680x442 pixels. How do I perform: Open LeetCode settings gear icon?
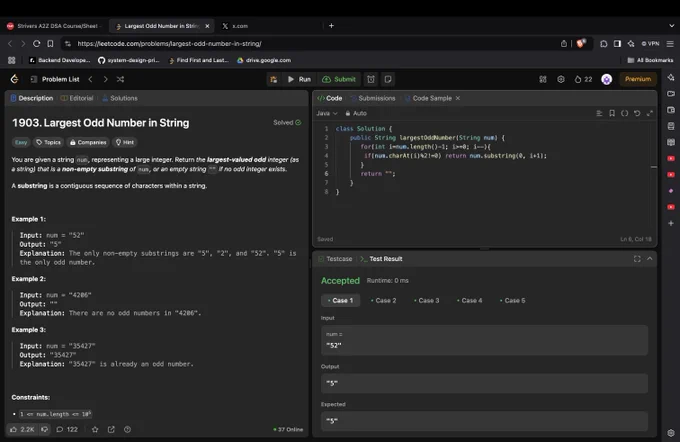point(561,79)
